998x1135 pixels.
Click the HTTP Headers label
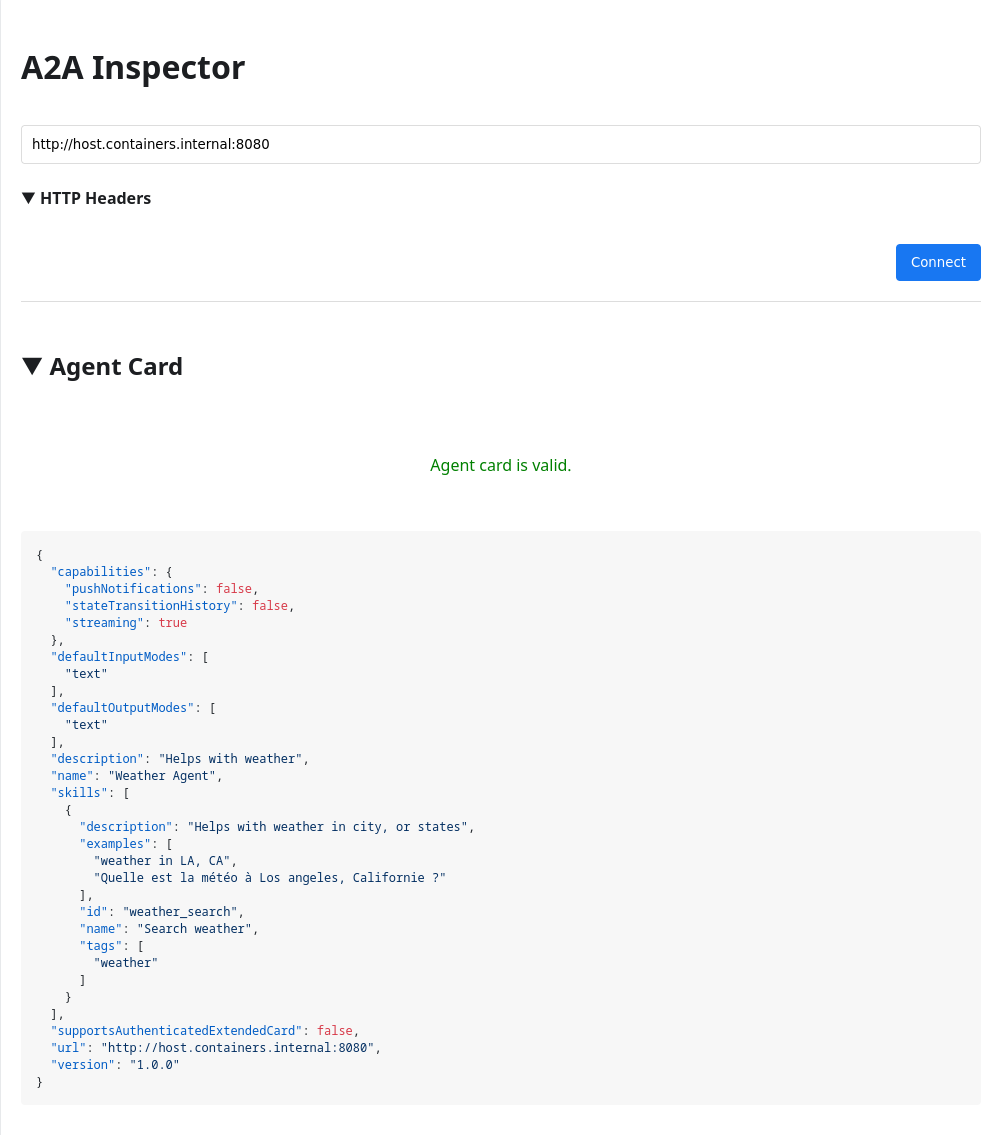click(x=96, y=198)
